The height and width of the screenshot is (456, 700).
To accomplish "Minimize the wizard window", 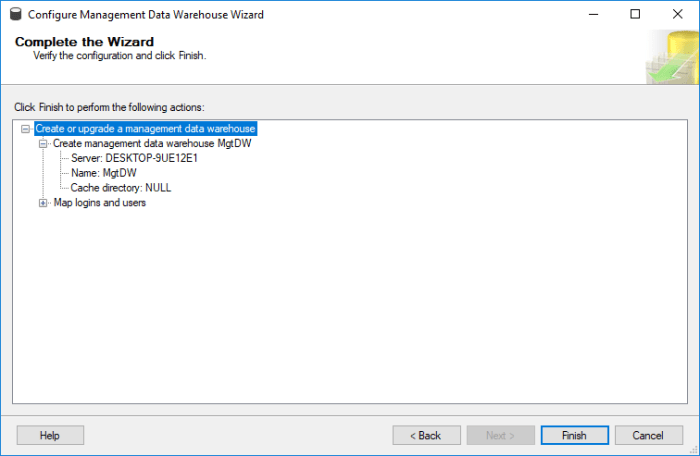I will 589,15.
